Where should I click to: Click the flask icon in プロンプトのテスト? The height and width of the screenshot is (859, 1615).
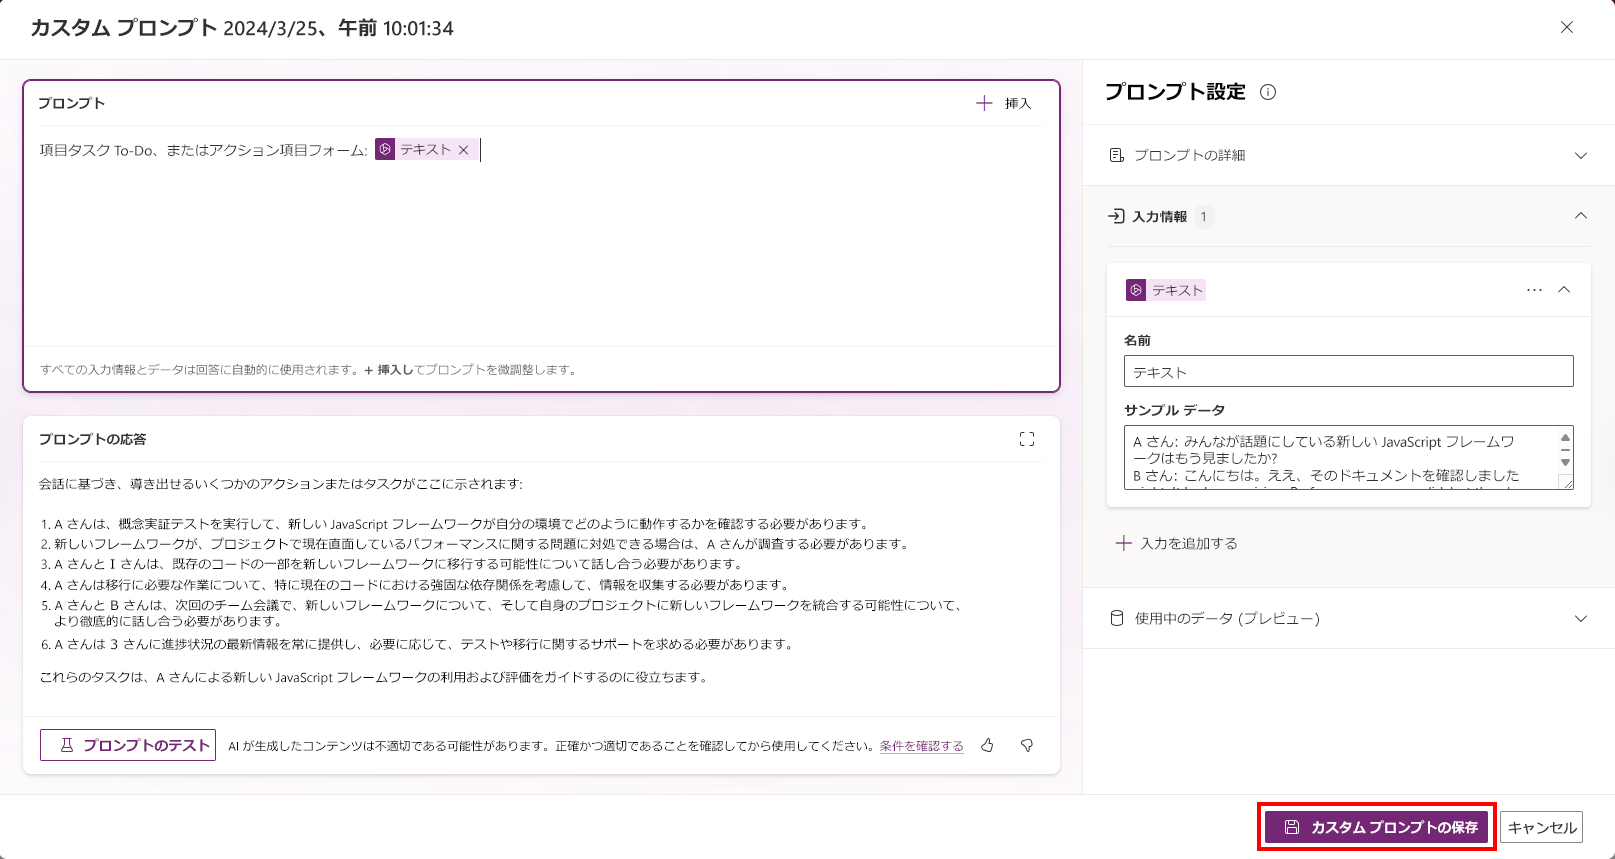coord(67,745)
